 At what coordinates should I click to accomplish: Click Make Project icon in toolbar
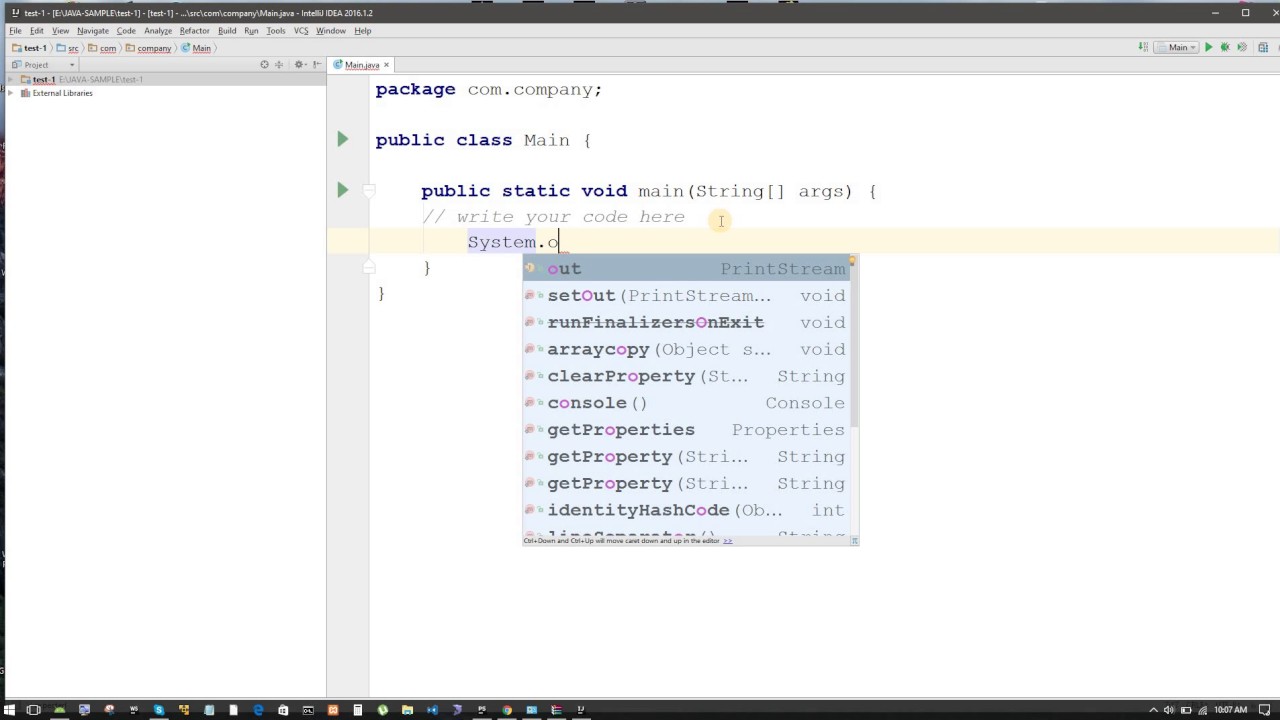1143,48
